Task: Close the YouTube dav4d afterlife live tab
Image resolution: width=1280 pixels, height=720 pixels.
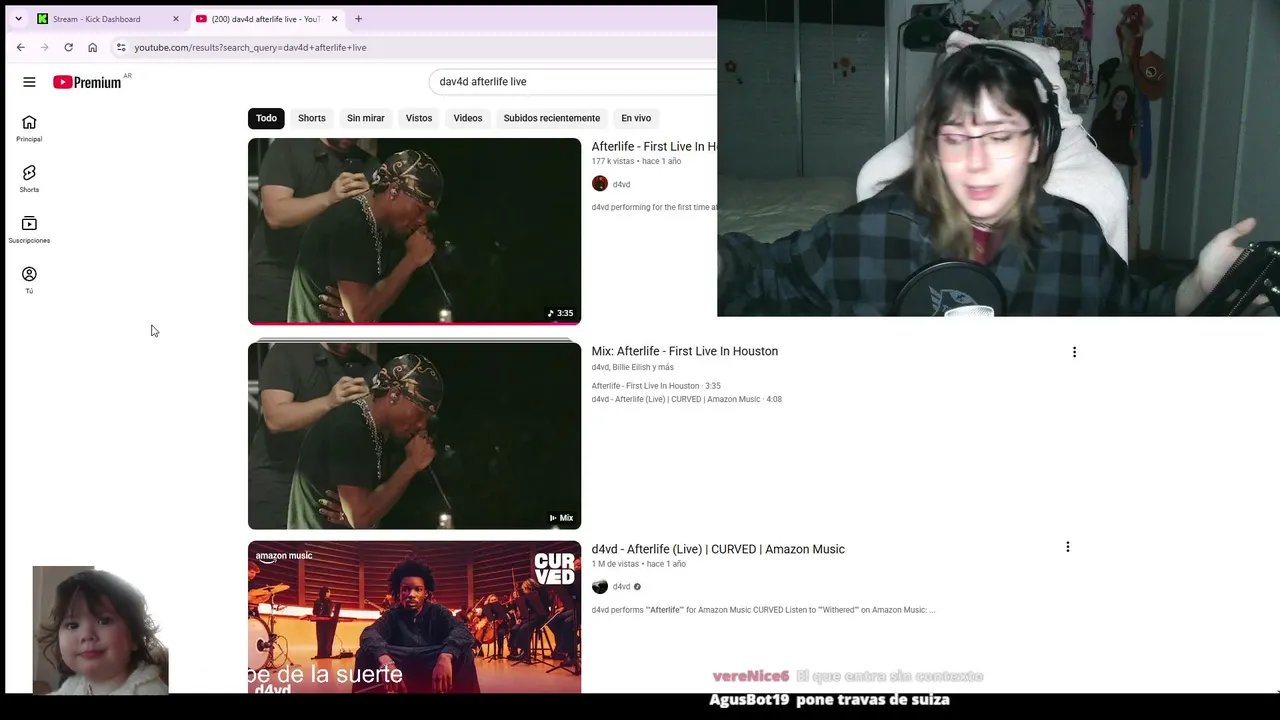Action: (334, 19)
